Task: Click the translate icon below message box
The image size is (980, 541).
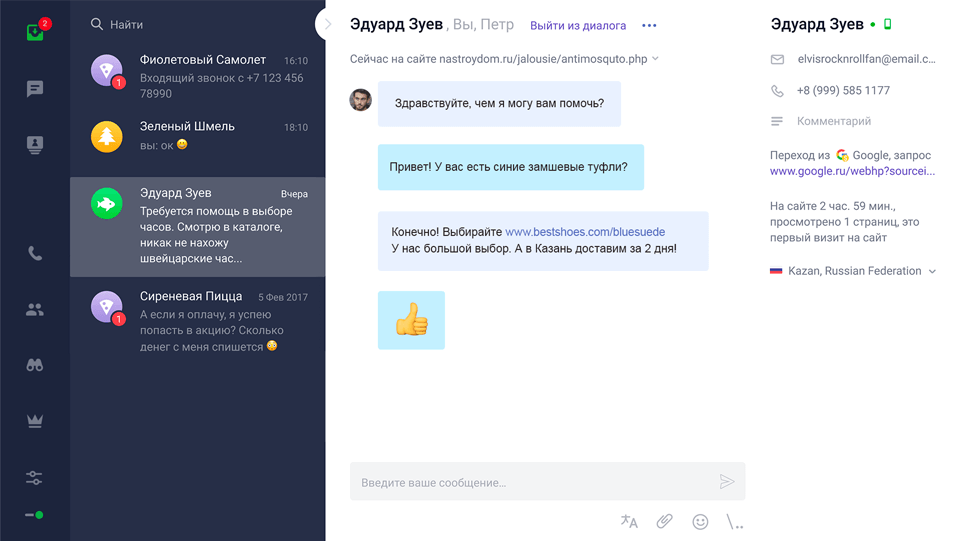Action: (x=629, y=521)
